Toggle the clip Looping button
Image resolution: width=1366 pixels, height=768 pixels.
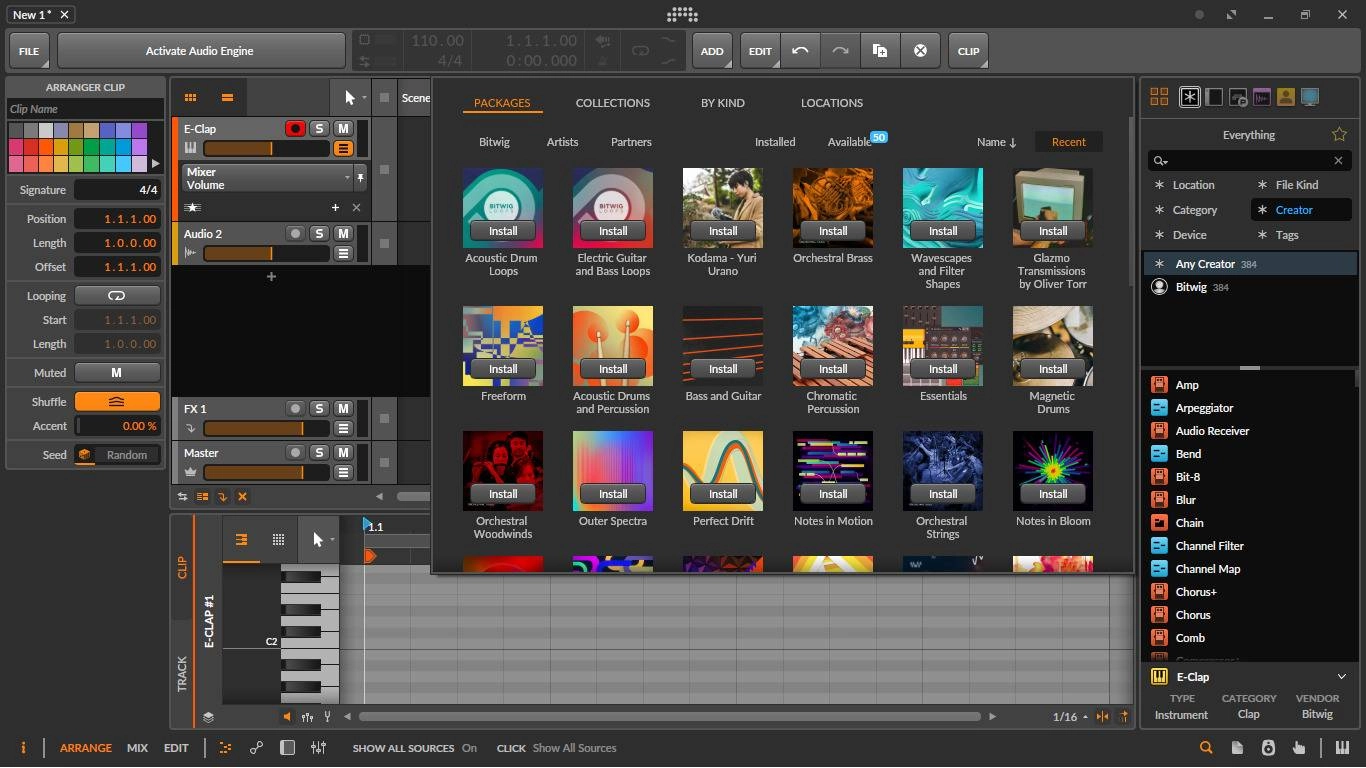[117, 296]
